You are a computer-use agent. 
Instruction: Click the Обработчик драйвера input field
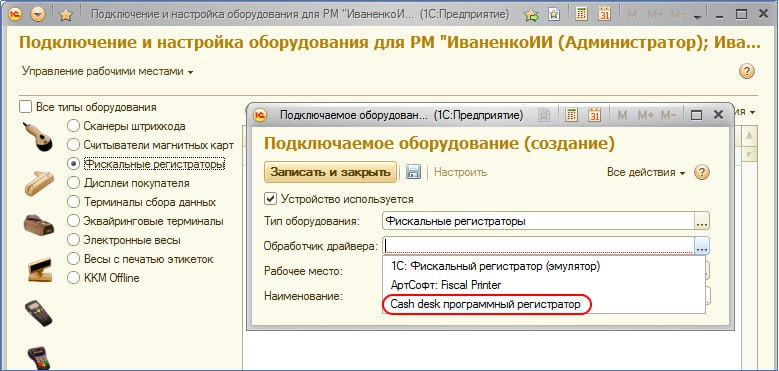(x=539, y=245)
